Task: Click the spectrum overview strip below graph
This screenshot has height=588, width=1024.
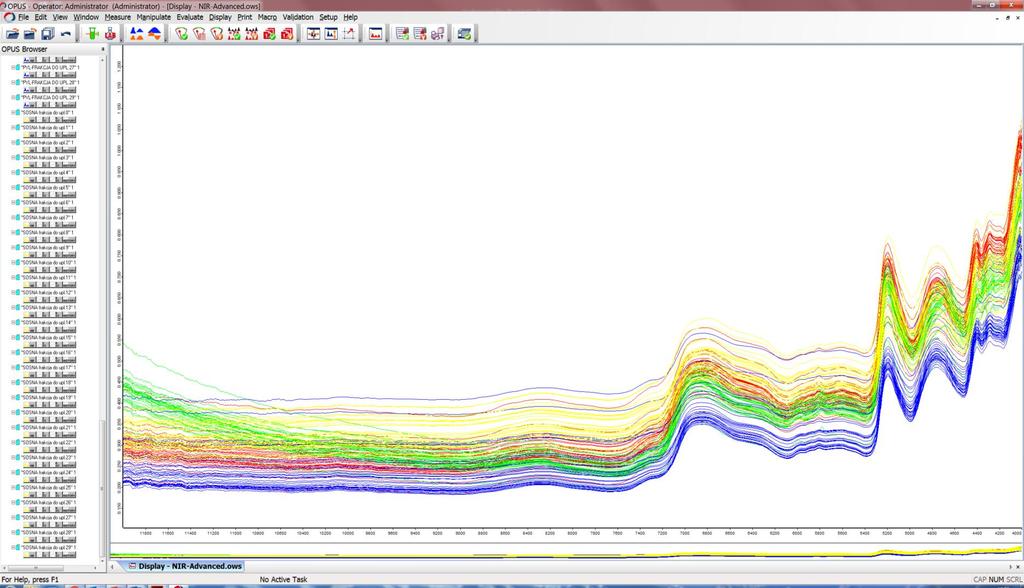Action: point(566,552)
